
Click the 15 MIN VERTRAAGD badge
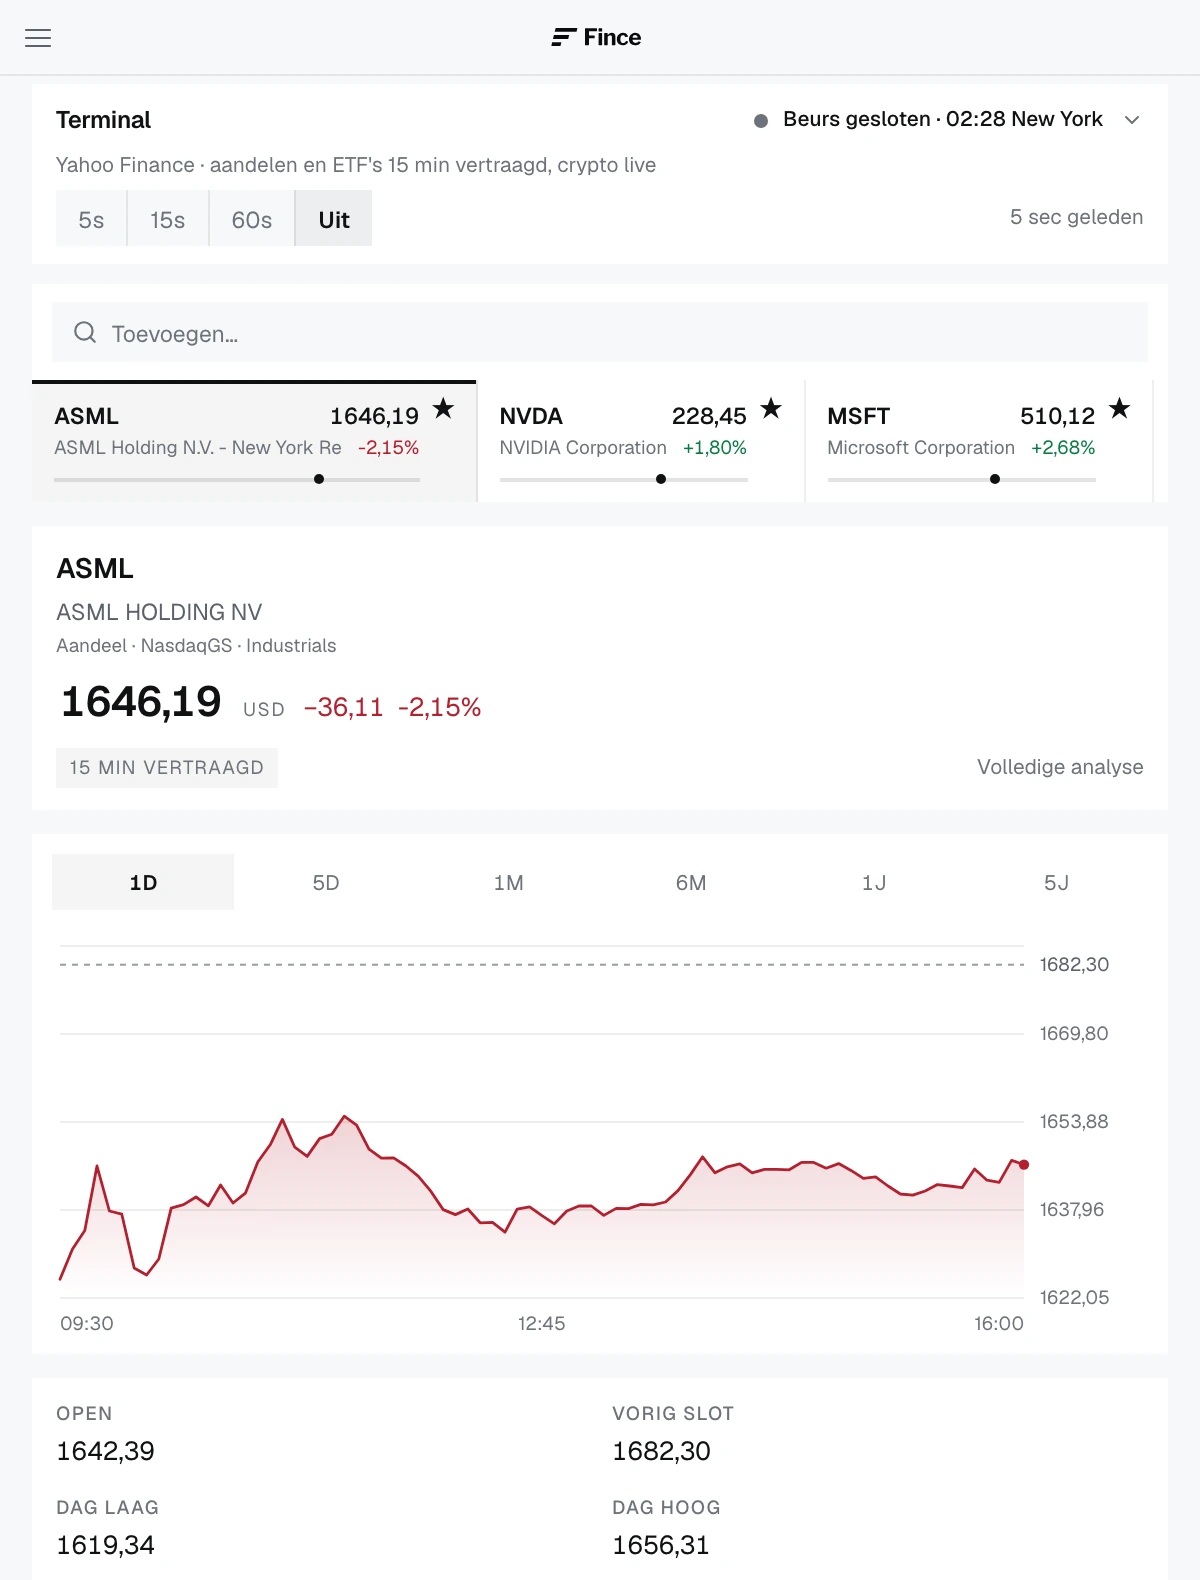167,768
